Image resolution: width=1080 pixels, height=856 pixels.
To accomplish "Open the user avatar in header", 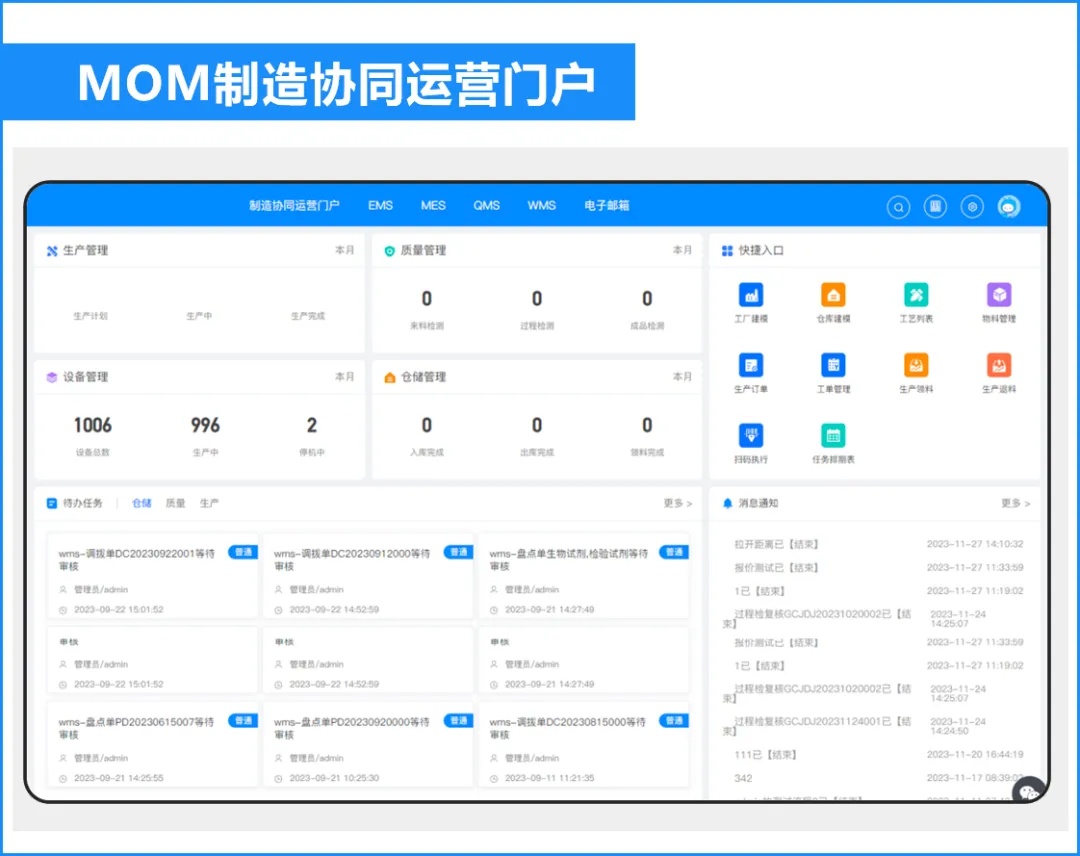I will [1008, 207].
